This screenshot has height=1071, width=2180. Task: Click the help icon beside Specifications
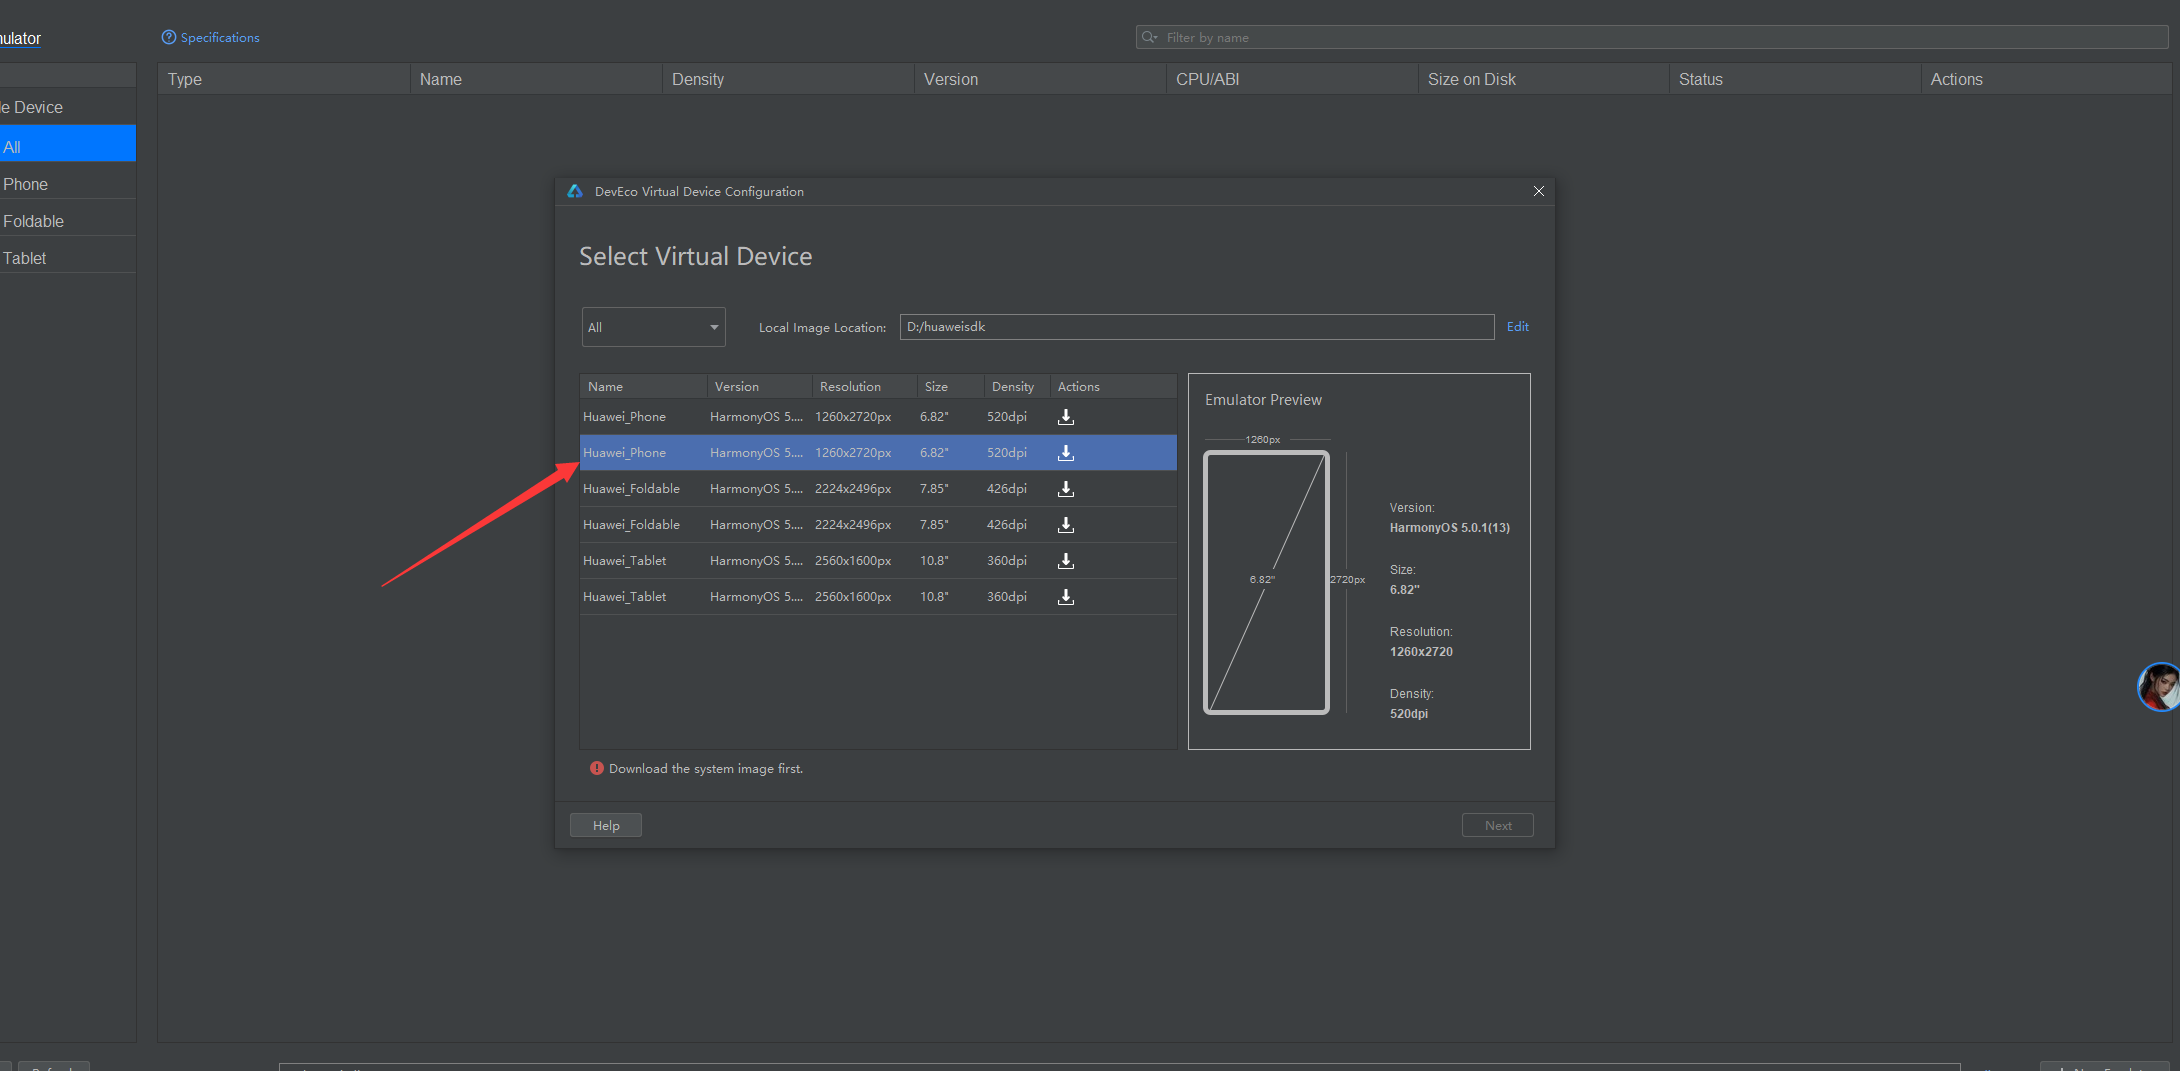(x=169, y=37)
